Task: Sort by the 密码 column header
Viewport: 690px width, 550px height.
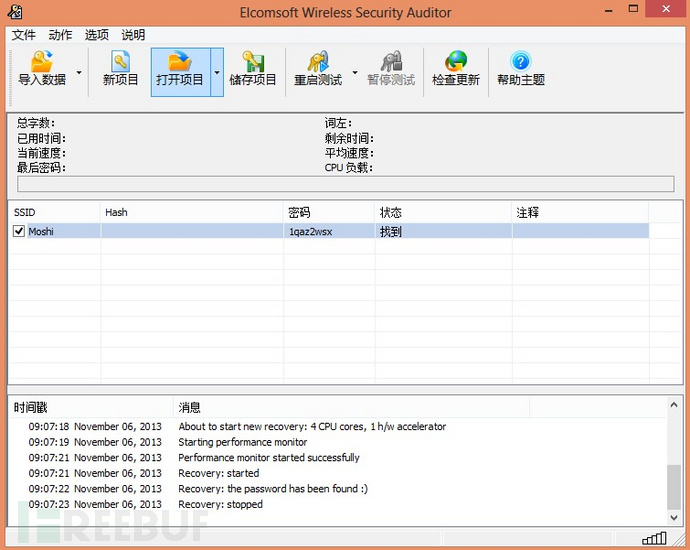Action: pyautogui.click(x=329, y=213)
